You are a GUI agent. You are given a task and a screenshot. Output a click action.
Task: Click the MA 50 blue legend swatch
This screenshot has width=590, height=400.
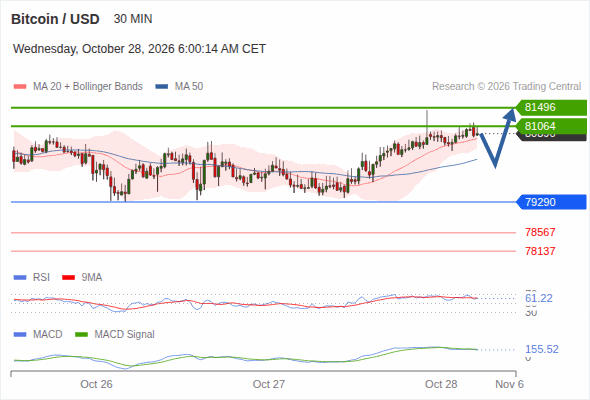point(161,87)
